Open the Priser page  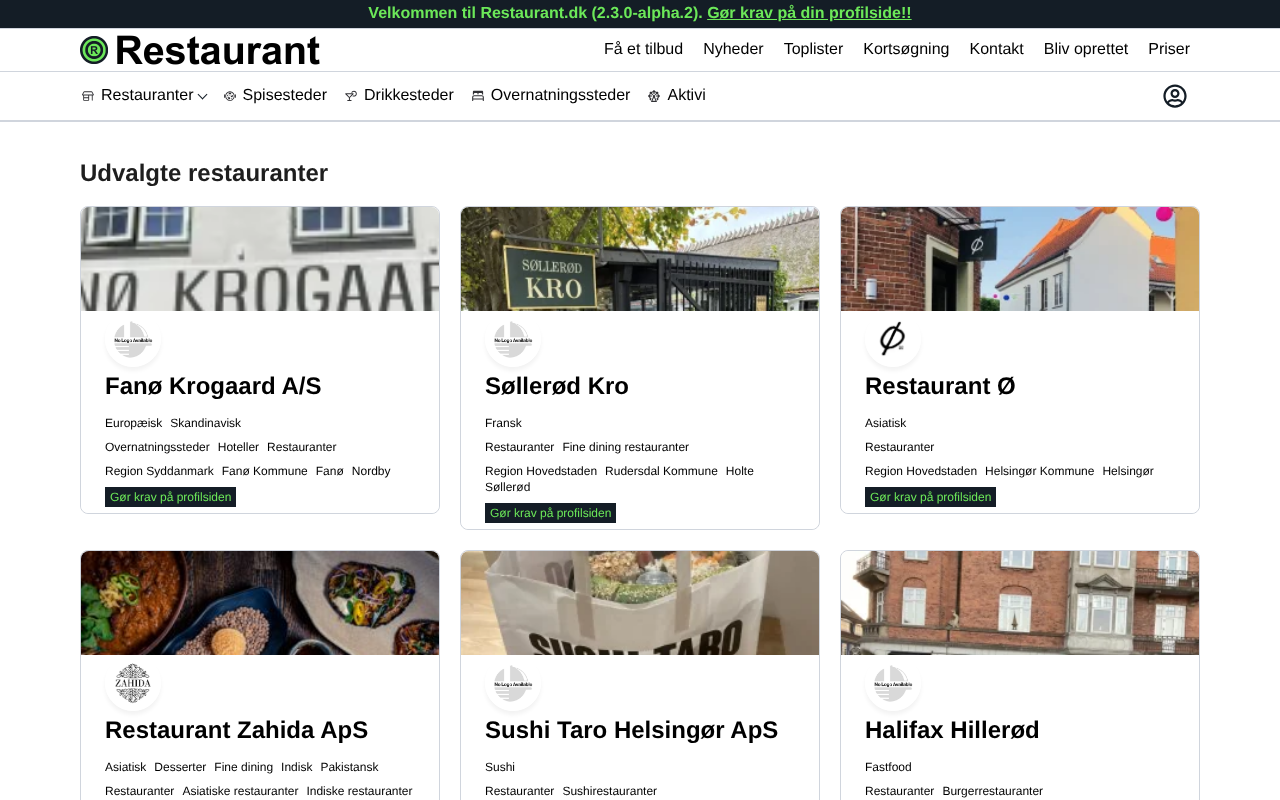pos(1169,49)
